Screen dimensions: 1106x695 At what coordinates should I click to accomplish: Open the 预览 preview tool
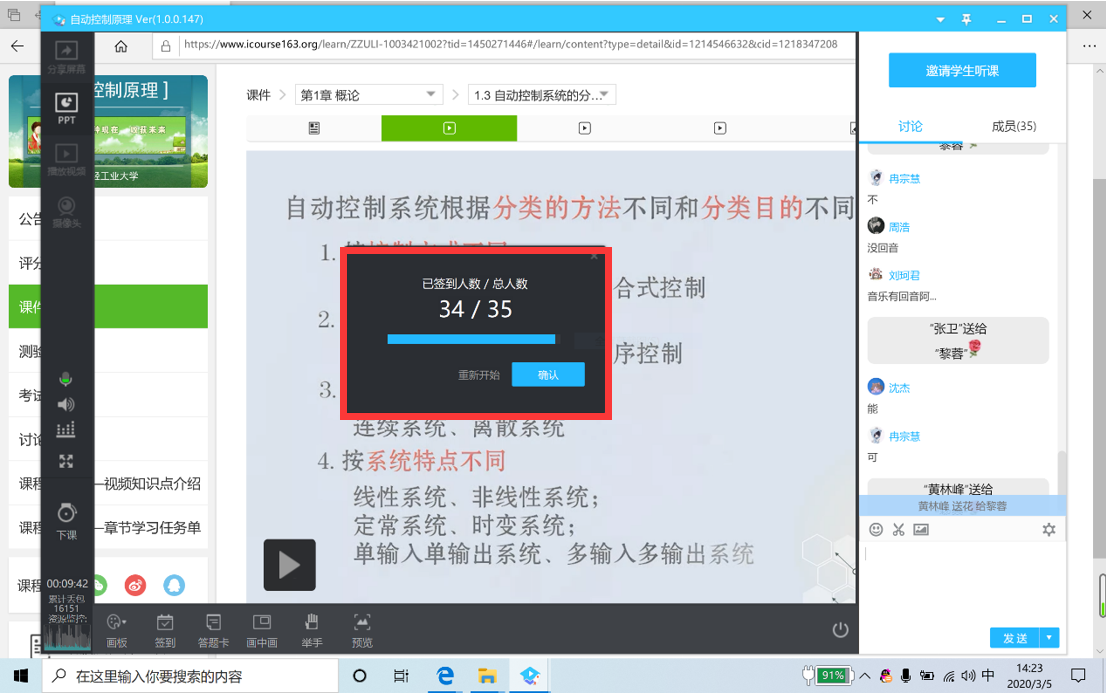362,630
